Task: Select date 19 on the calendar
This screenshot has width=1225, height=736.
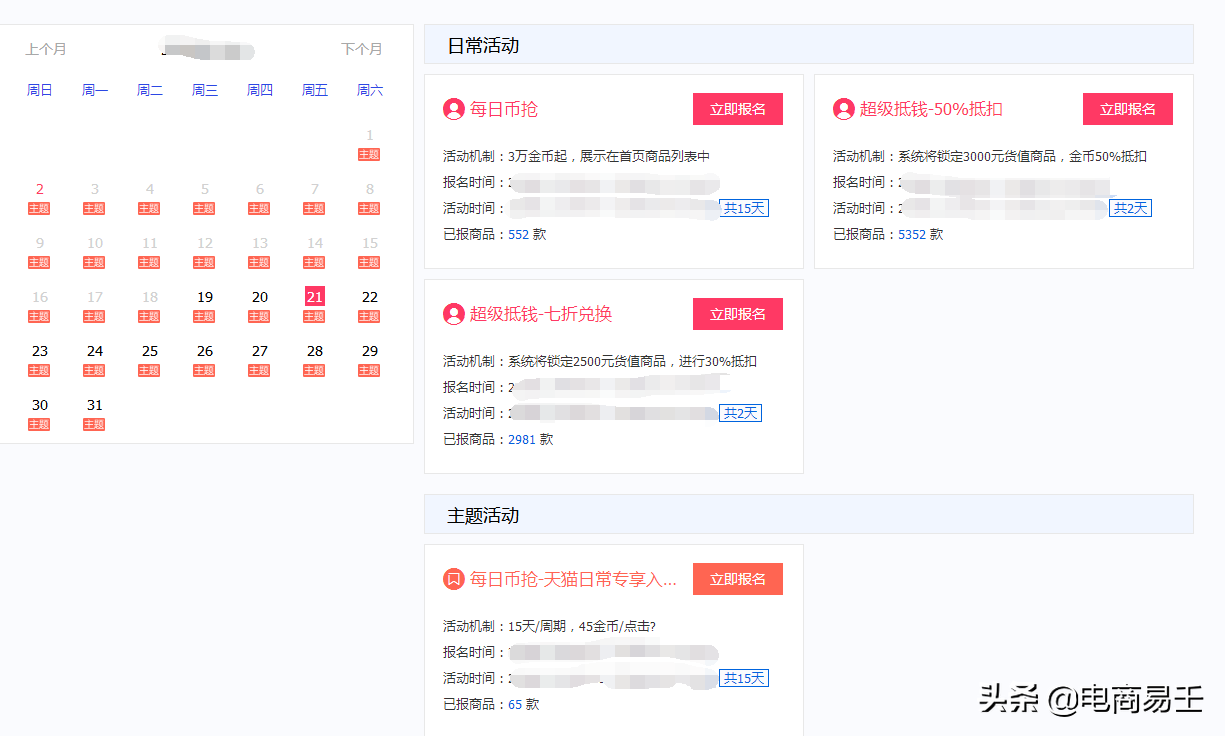Action: (x=204, y=296)
